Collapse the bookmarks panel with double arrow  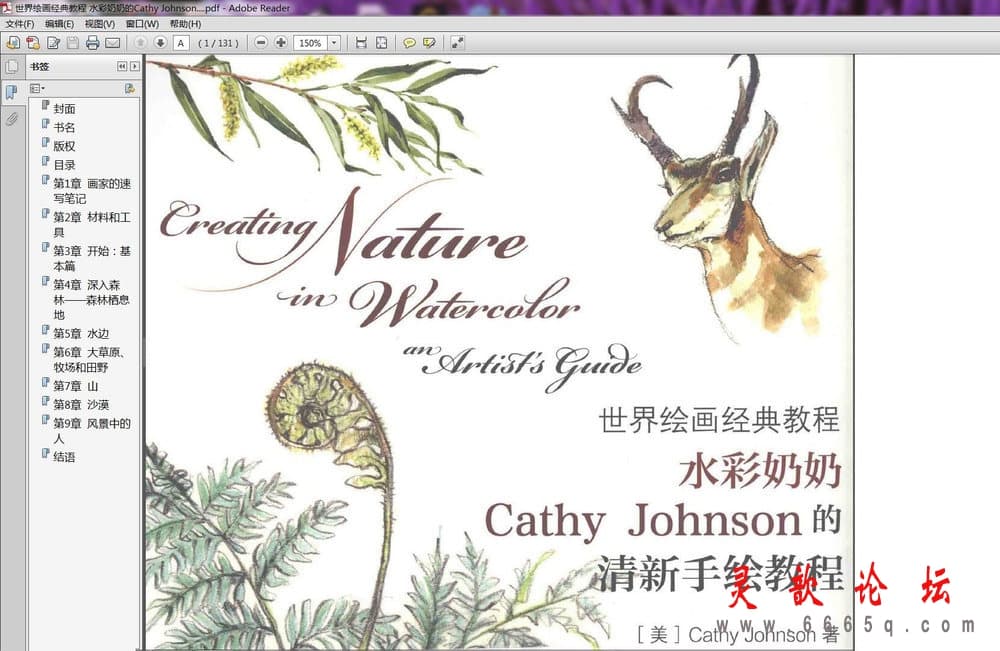(x=122, y=66)
